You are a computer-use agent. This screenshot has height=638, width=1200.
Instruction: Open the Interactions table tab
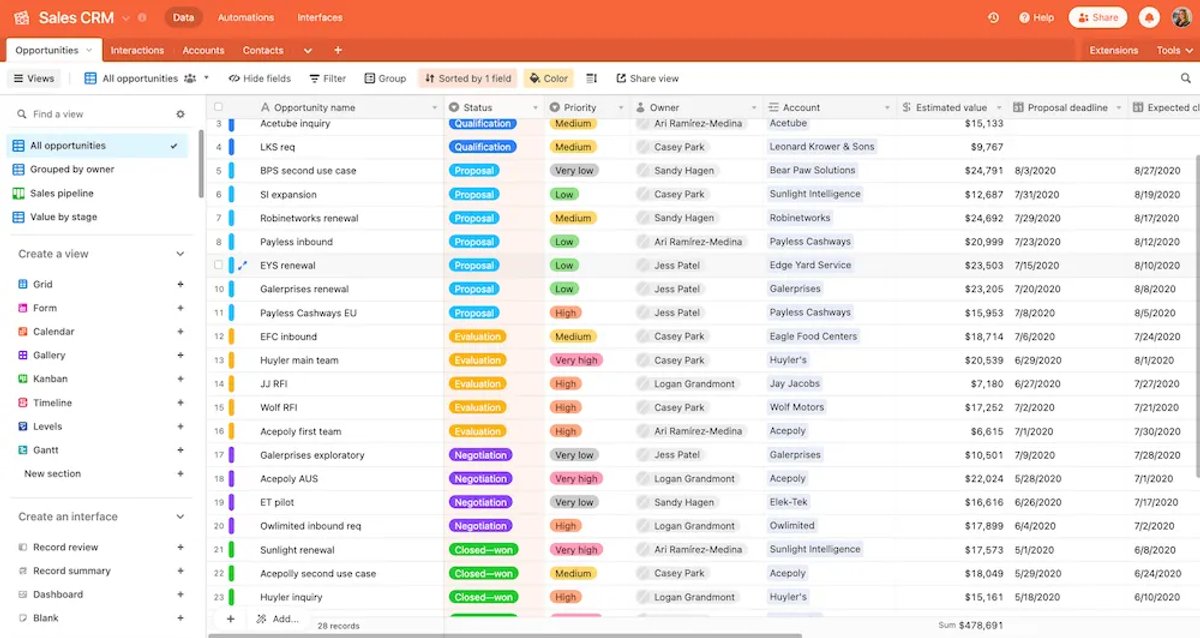137,50
